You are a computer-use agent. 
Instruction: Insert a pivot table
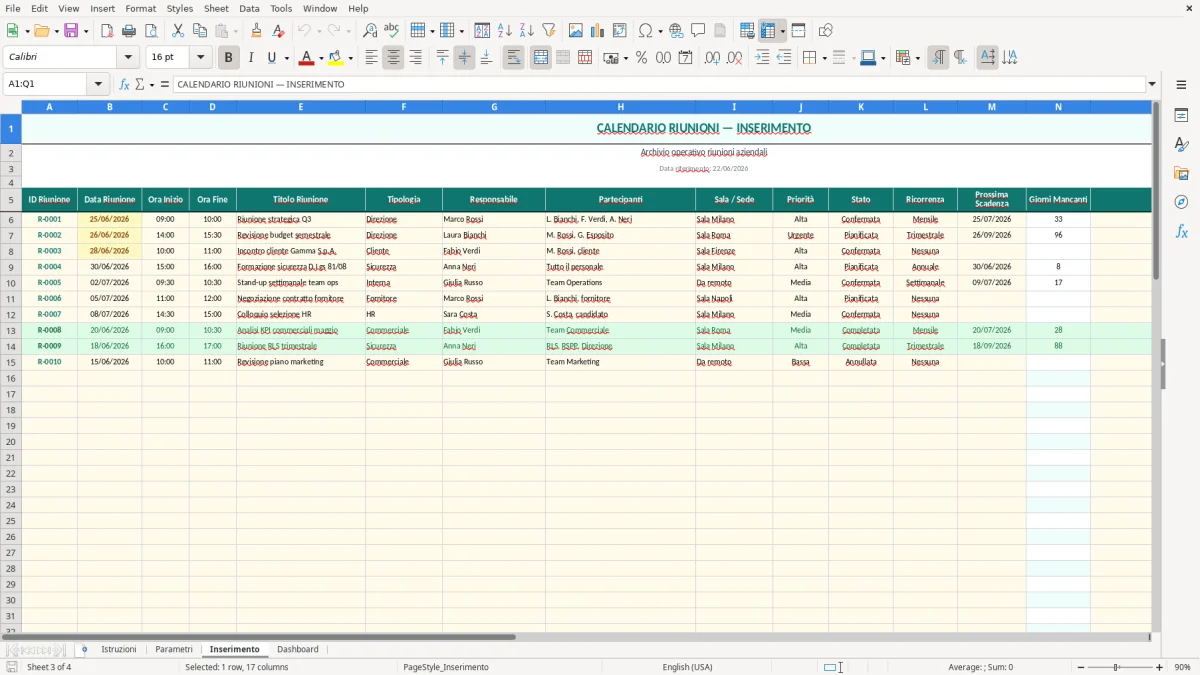(x=620, y=31)
